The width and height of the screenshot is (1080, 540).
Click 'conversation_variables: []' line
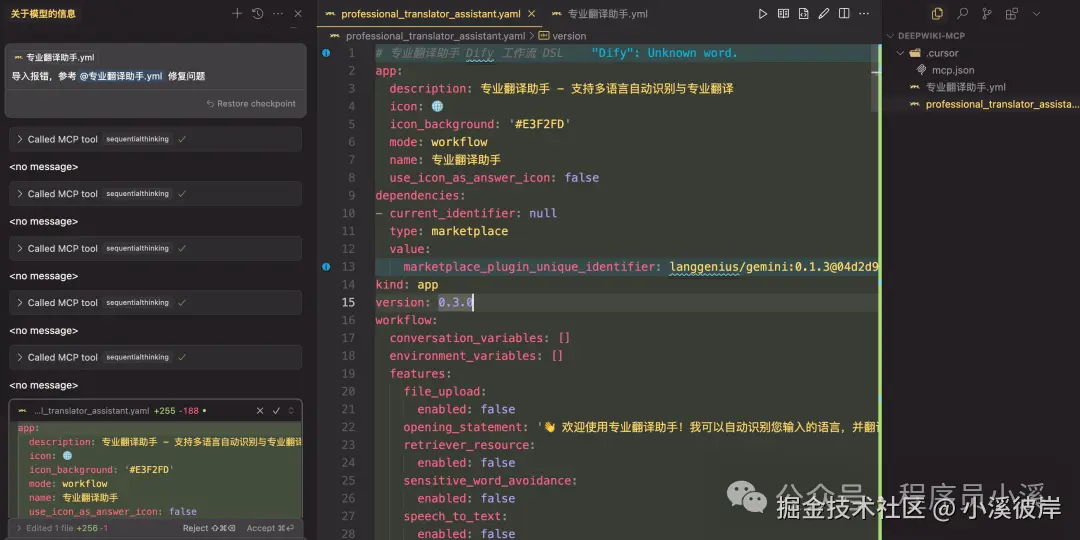tap(479, 338)
